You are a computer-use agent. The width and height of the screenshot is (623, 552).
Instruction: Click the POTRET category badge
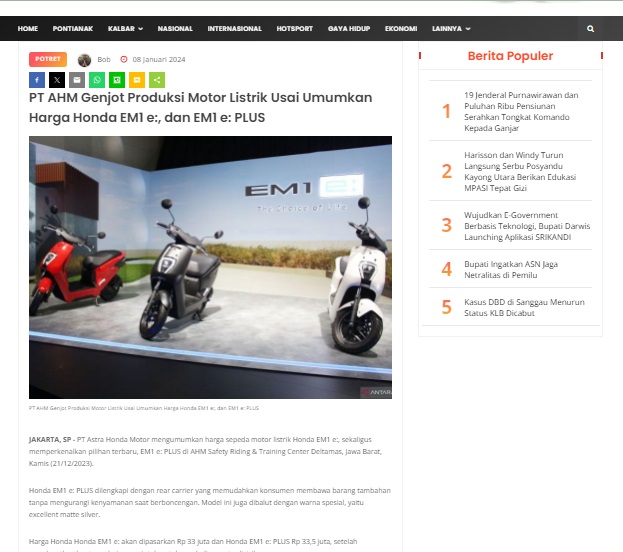[x=48, y=59]
